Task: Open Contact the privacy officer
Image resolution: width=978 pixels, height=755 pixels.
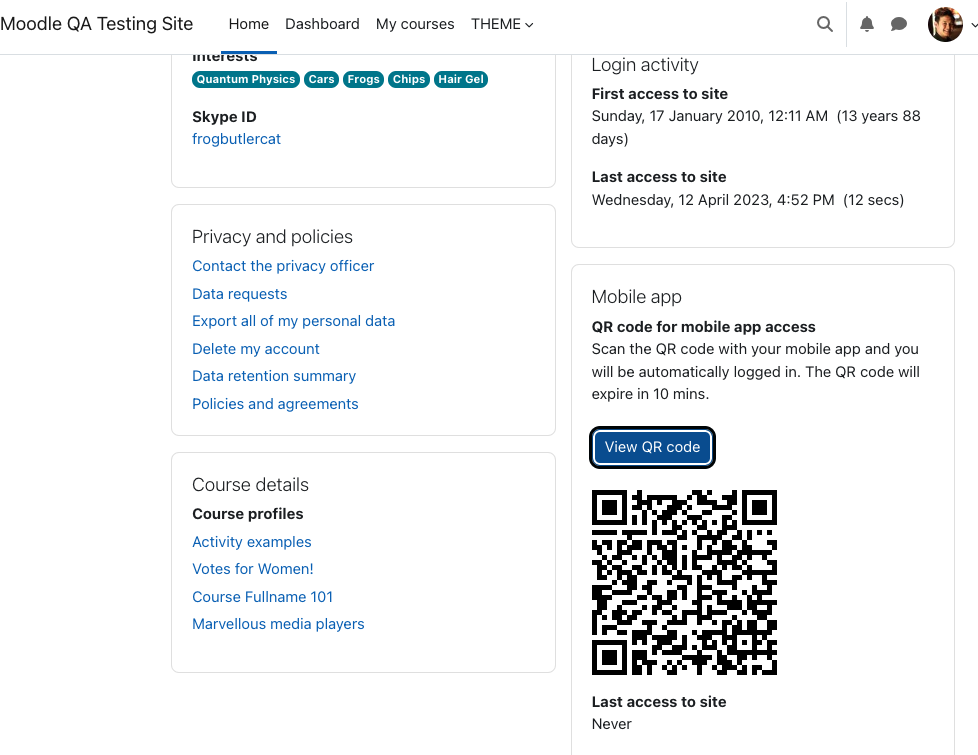Action: tap(283, 266)
